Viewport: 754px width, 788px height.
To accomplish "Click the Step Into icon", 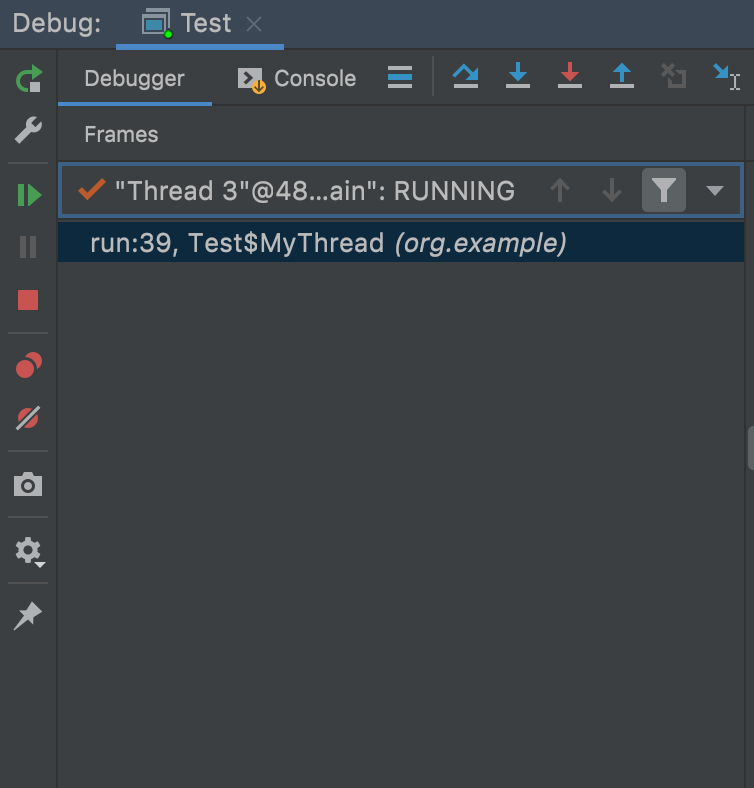I will 518,77.
